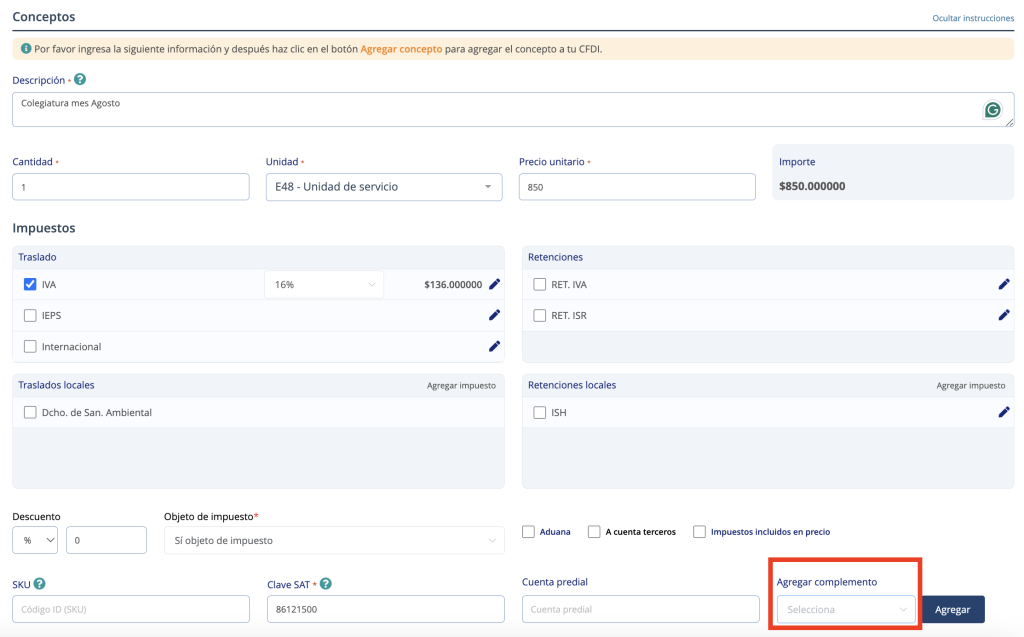Click the Ocultar instrucciones link
This screenshot has height=637, width=1024.
coord(972,19)
